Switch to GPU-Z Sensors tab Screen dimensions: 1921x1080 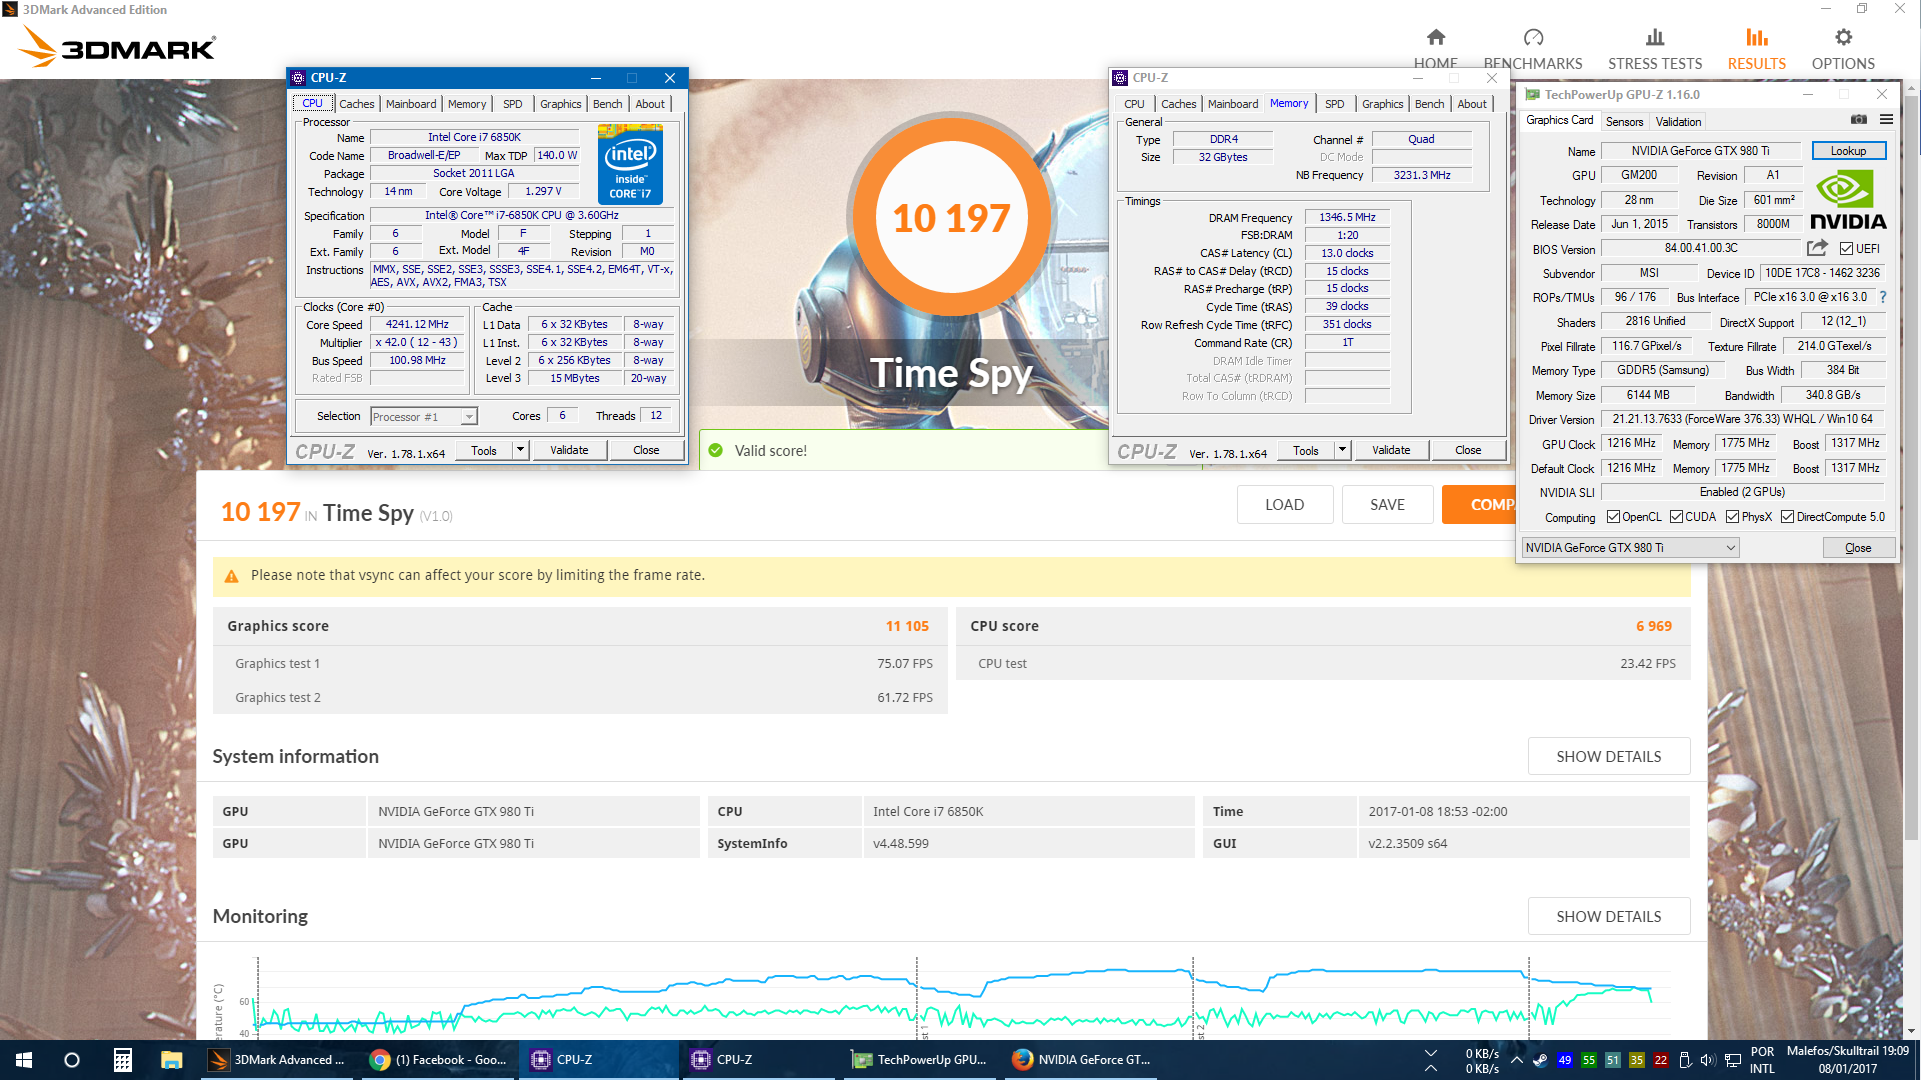click(1624, 122)
